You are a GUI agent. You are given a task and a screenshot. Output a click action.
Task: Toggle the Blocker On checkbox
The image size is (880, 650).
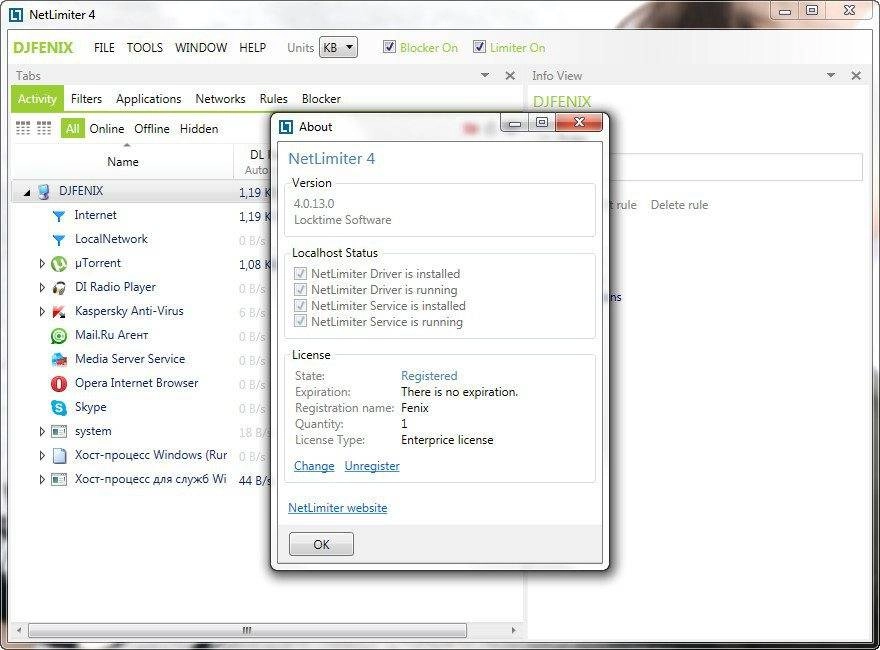click(389, 47)
